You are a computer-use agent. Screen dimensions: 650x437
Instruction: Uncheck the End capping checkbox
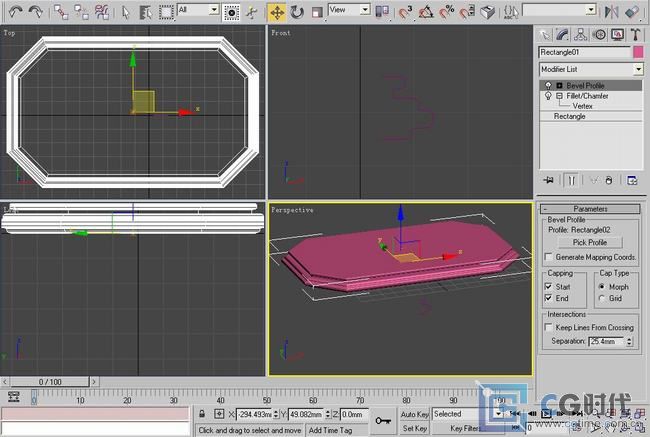tap(548, 298)
